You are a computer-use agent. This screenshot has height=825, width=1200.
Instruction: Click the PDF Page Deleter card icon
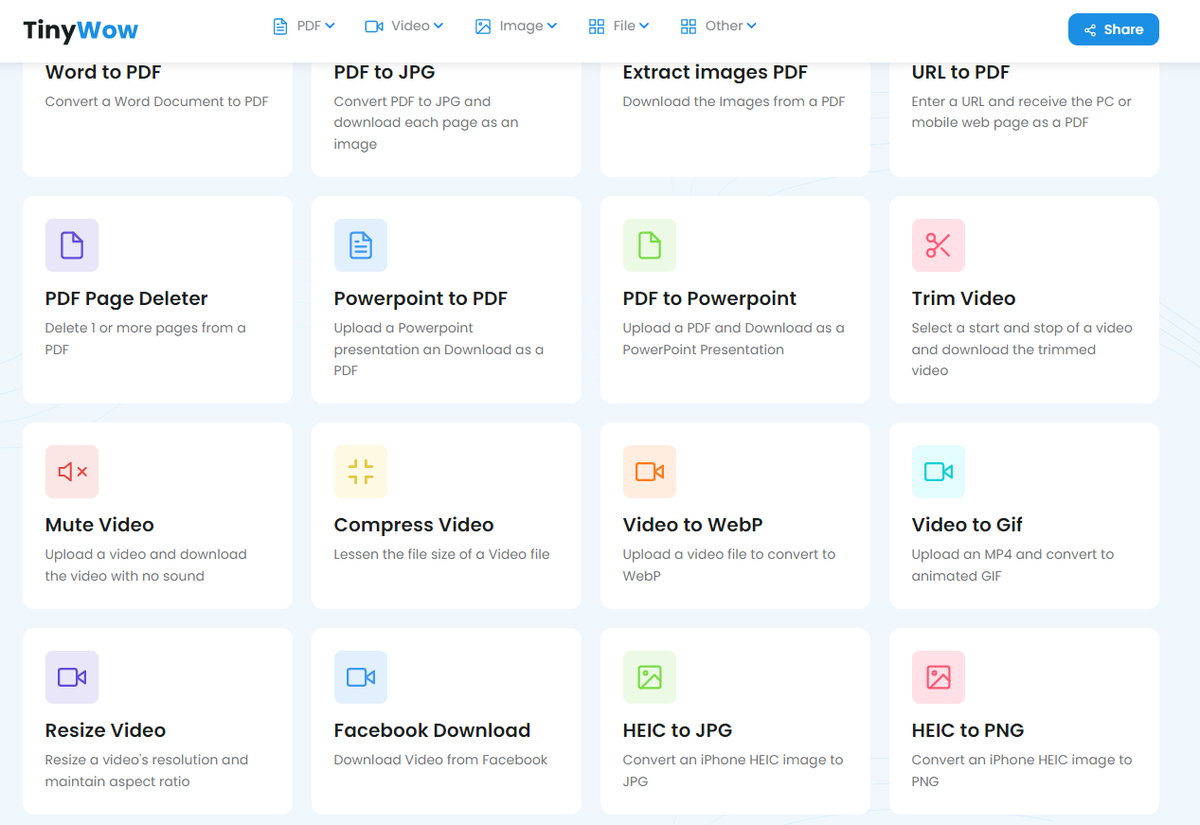(x=72, y=245)
